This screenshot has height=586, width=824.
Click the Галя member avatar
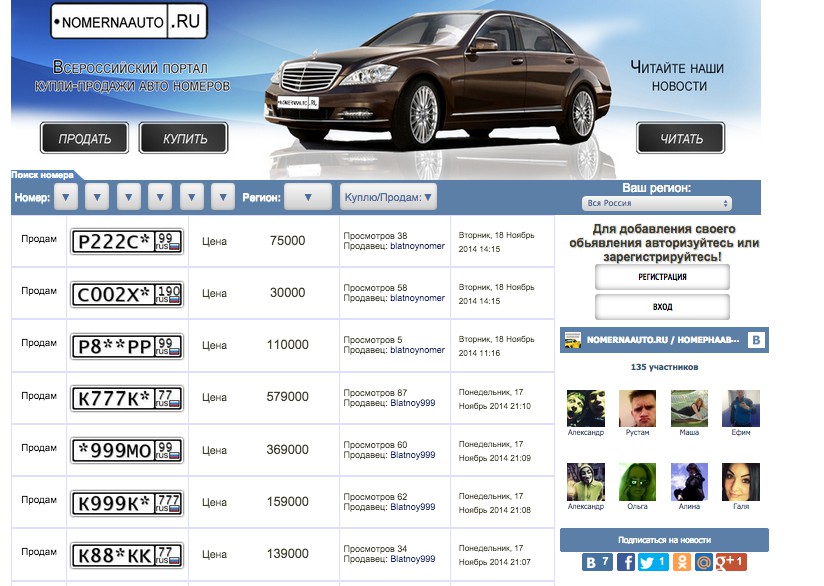pos(741,482)
